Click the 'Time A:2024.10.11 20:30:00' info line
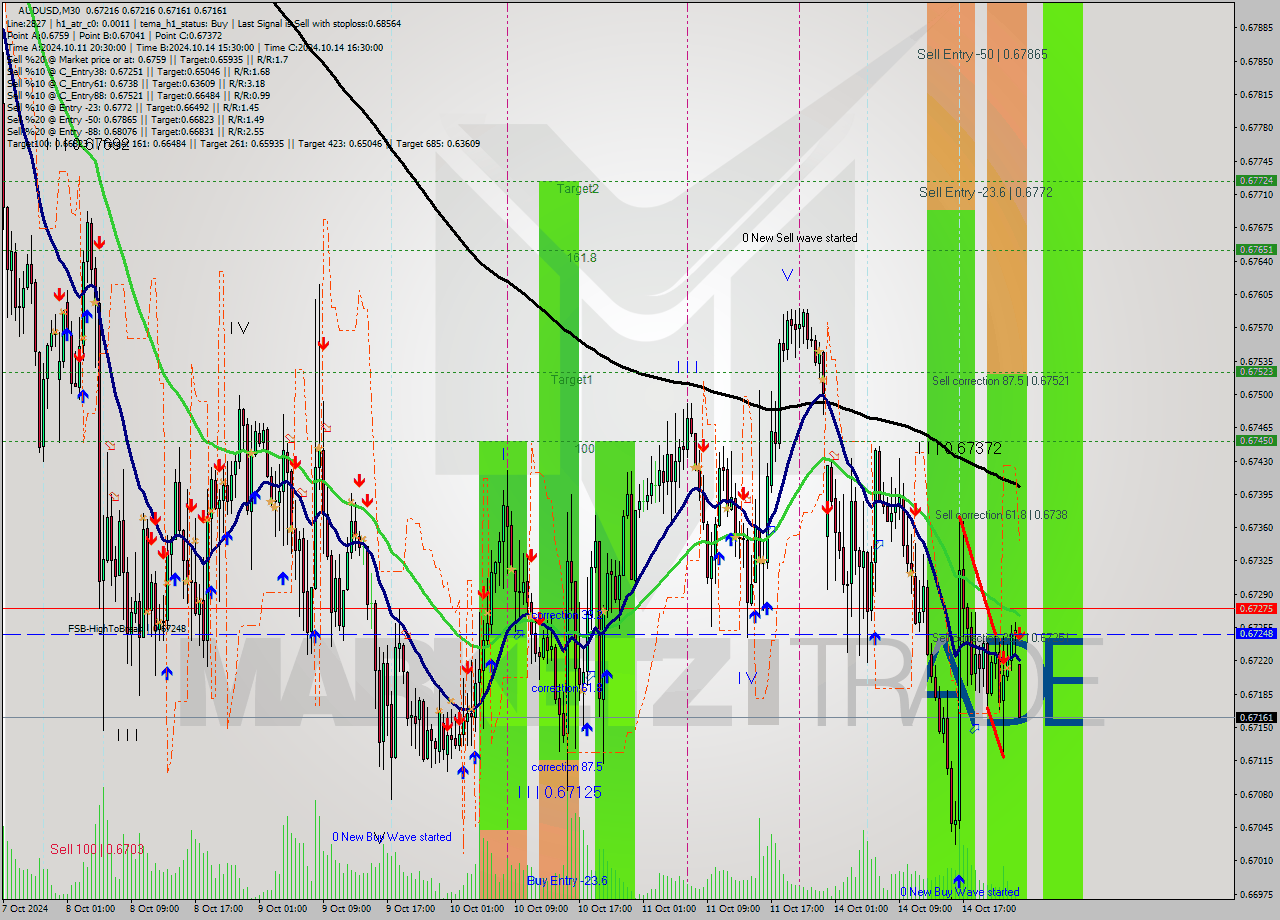Viewport: 1280px width, 920px height. coord(195,47)
